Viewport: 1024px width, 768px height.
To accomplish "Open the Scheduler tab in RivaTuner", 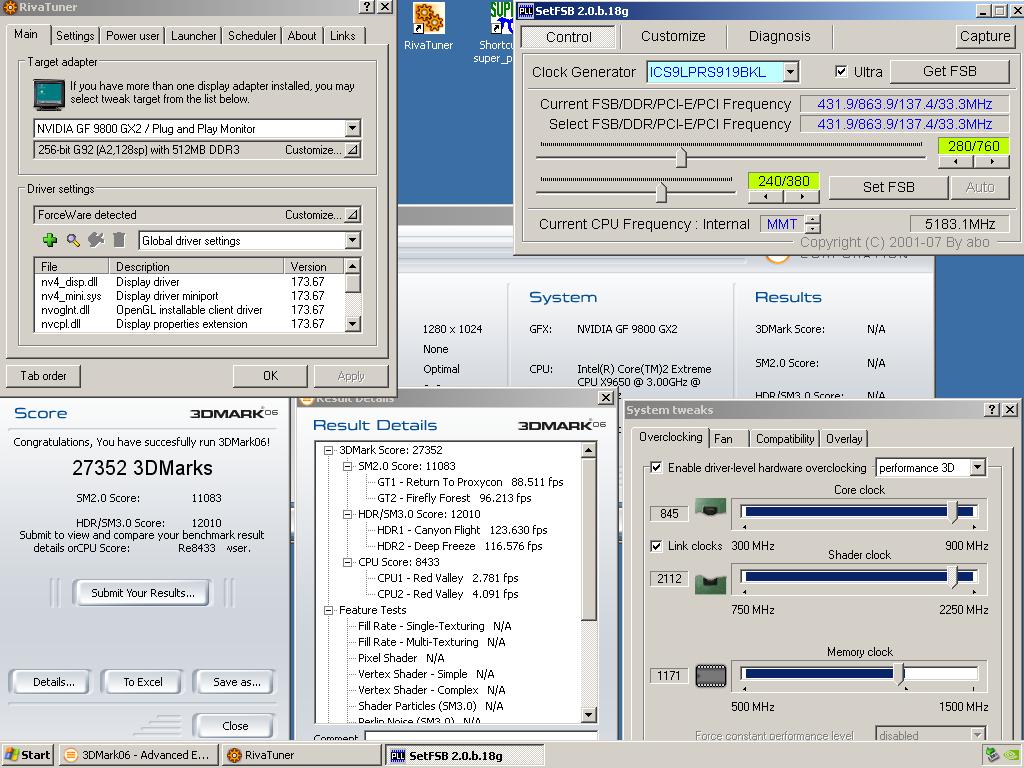I will [x=252, y=36].
